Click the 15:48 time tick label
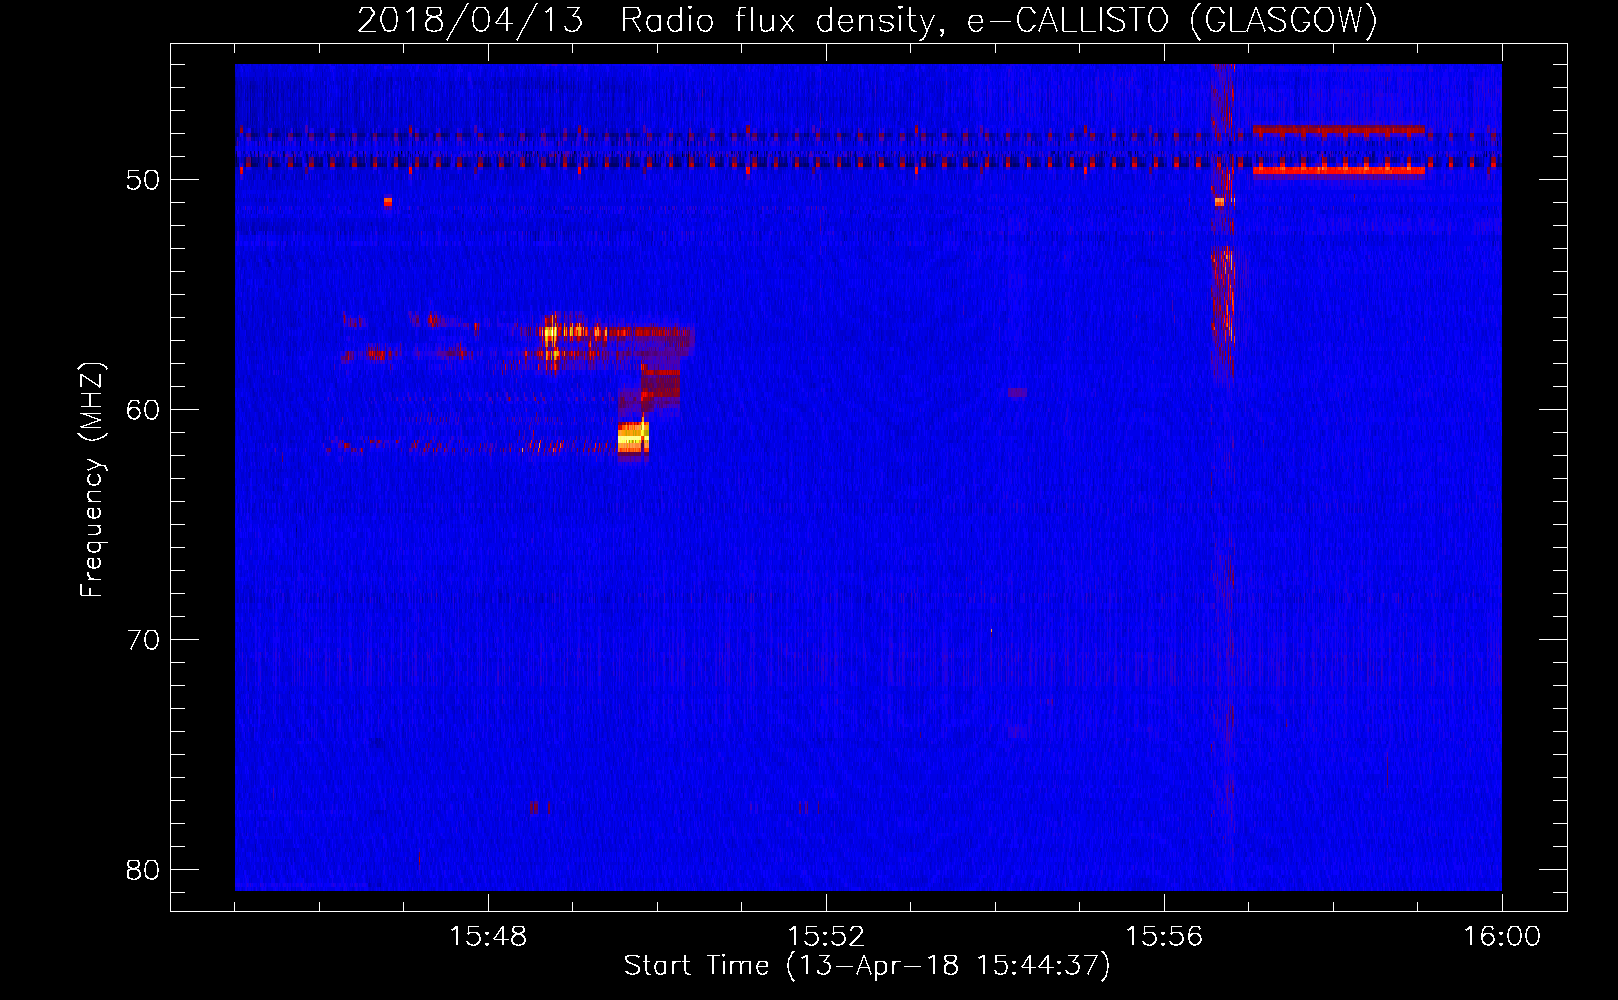Image resolution: width=1618 pixels, height=1000 pixels. point(488,937)
